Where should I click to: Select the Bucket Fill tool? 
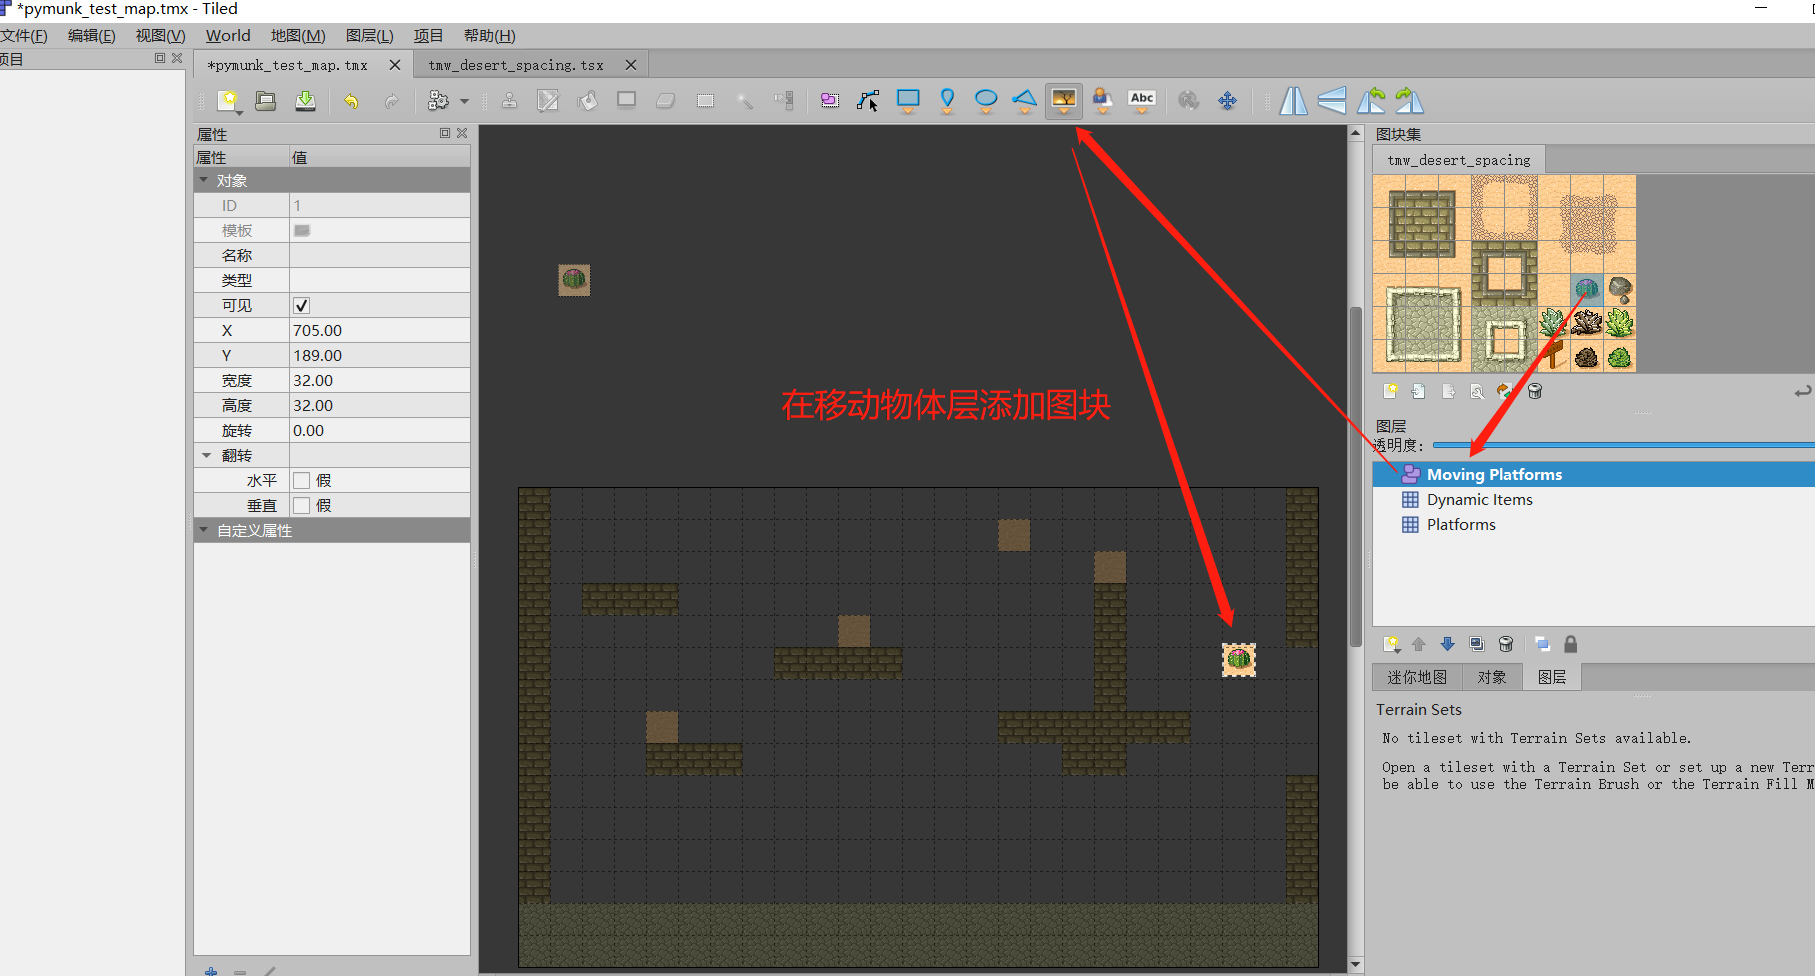587,100
